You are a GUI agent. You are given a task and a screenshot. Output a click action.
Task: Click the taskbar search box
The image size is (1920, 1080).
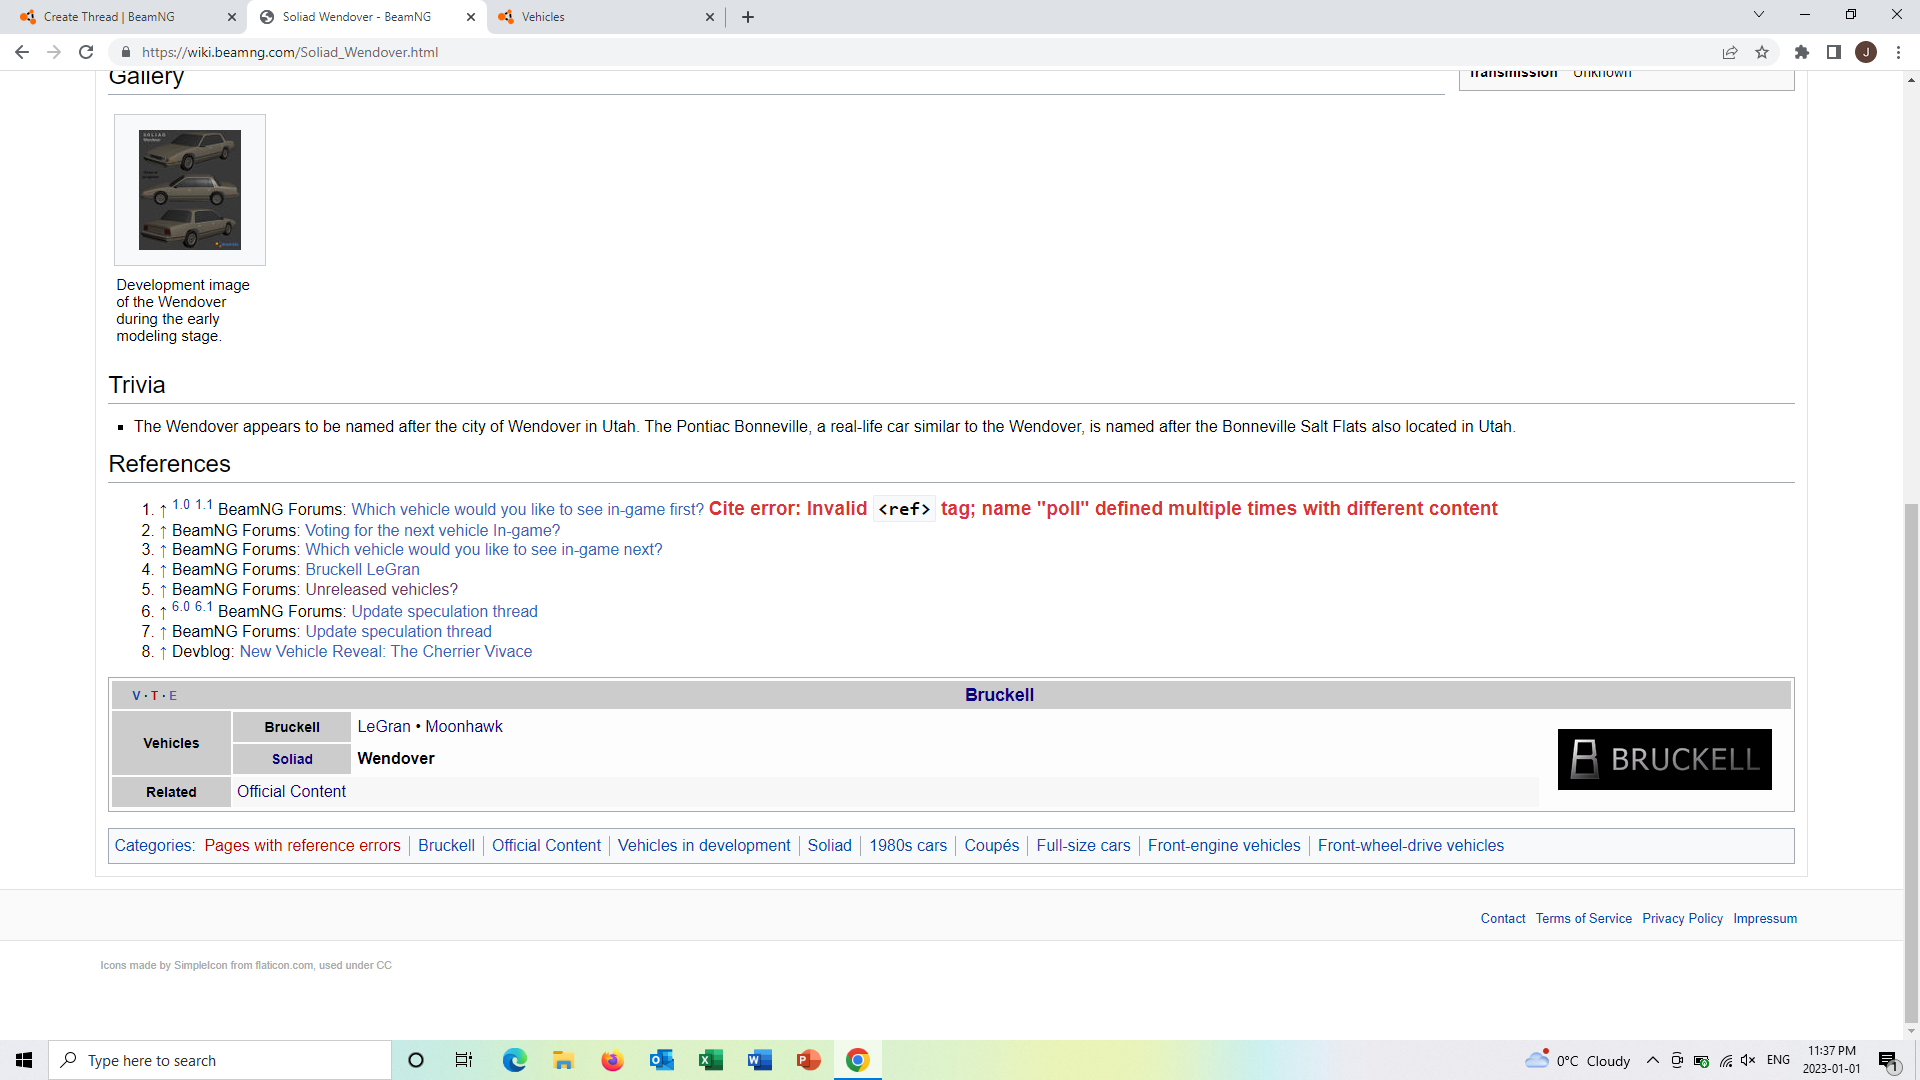point(220,1060)
